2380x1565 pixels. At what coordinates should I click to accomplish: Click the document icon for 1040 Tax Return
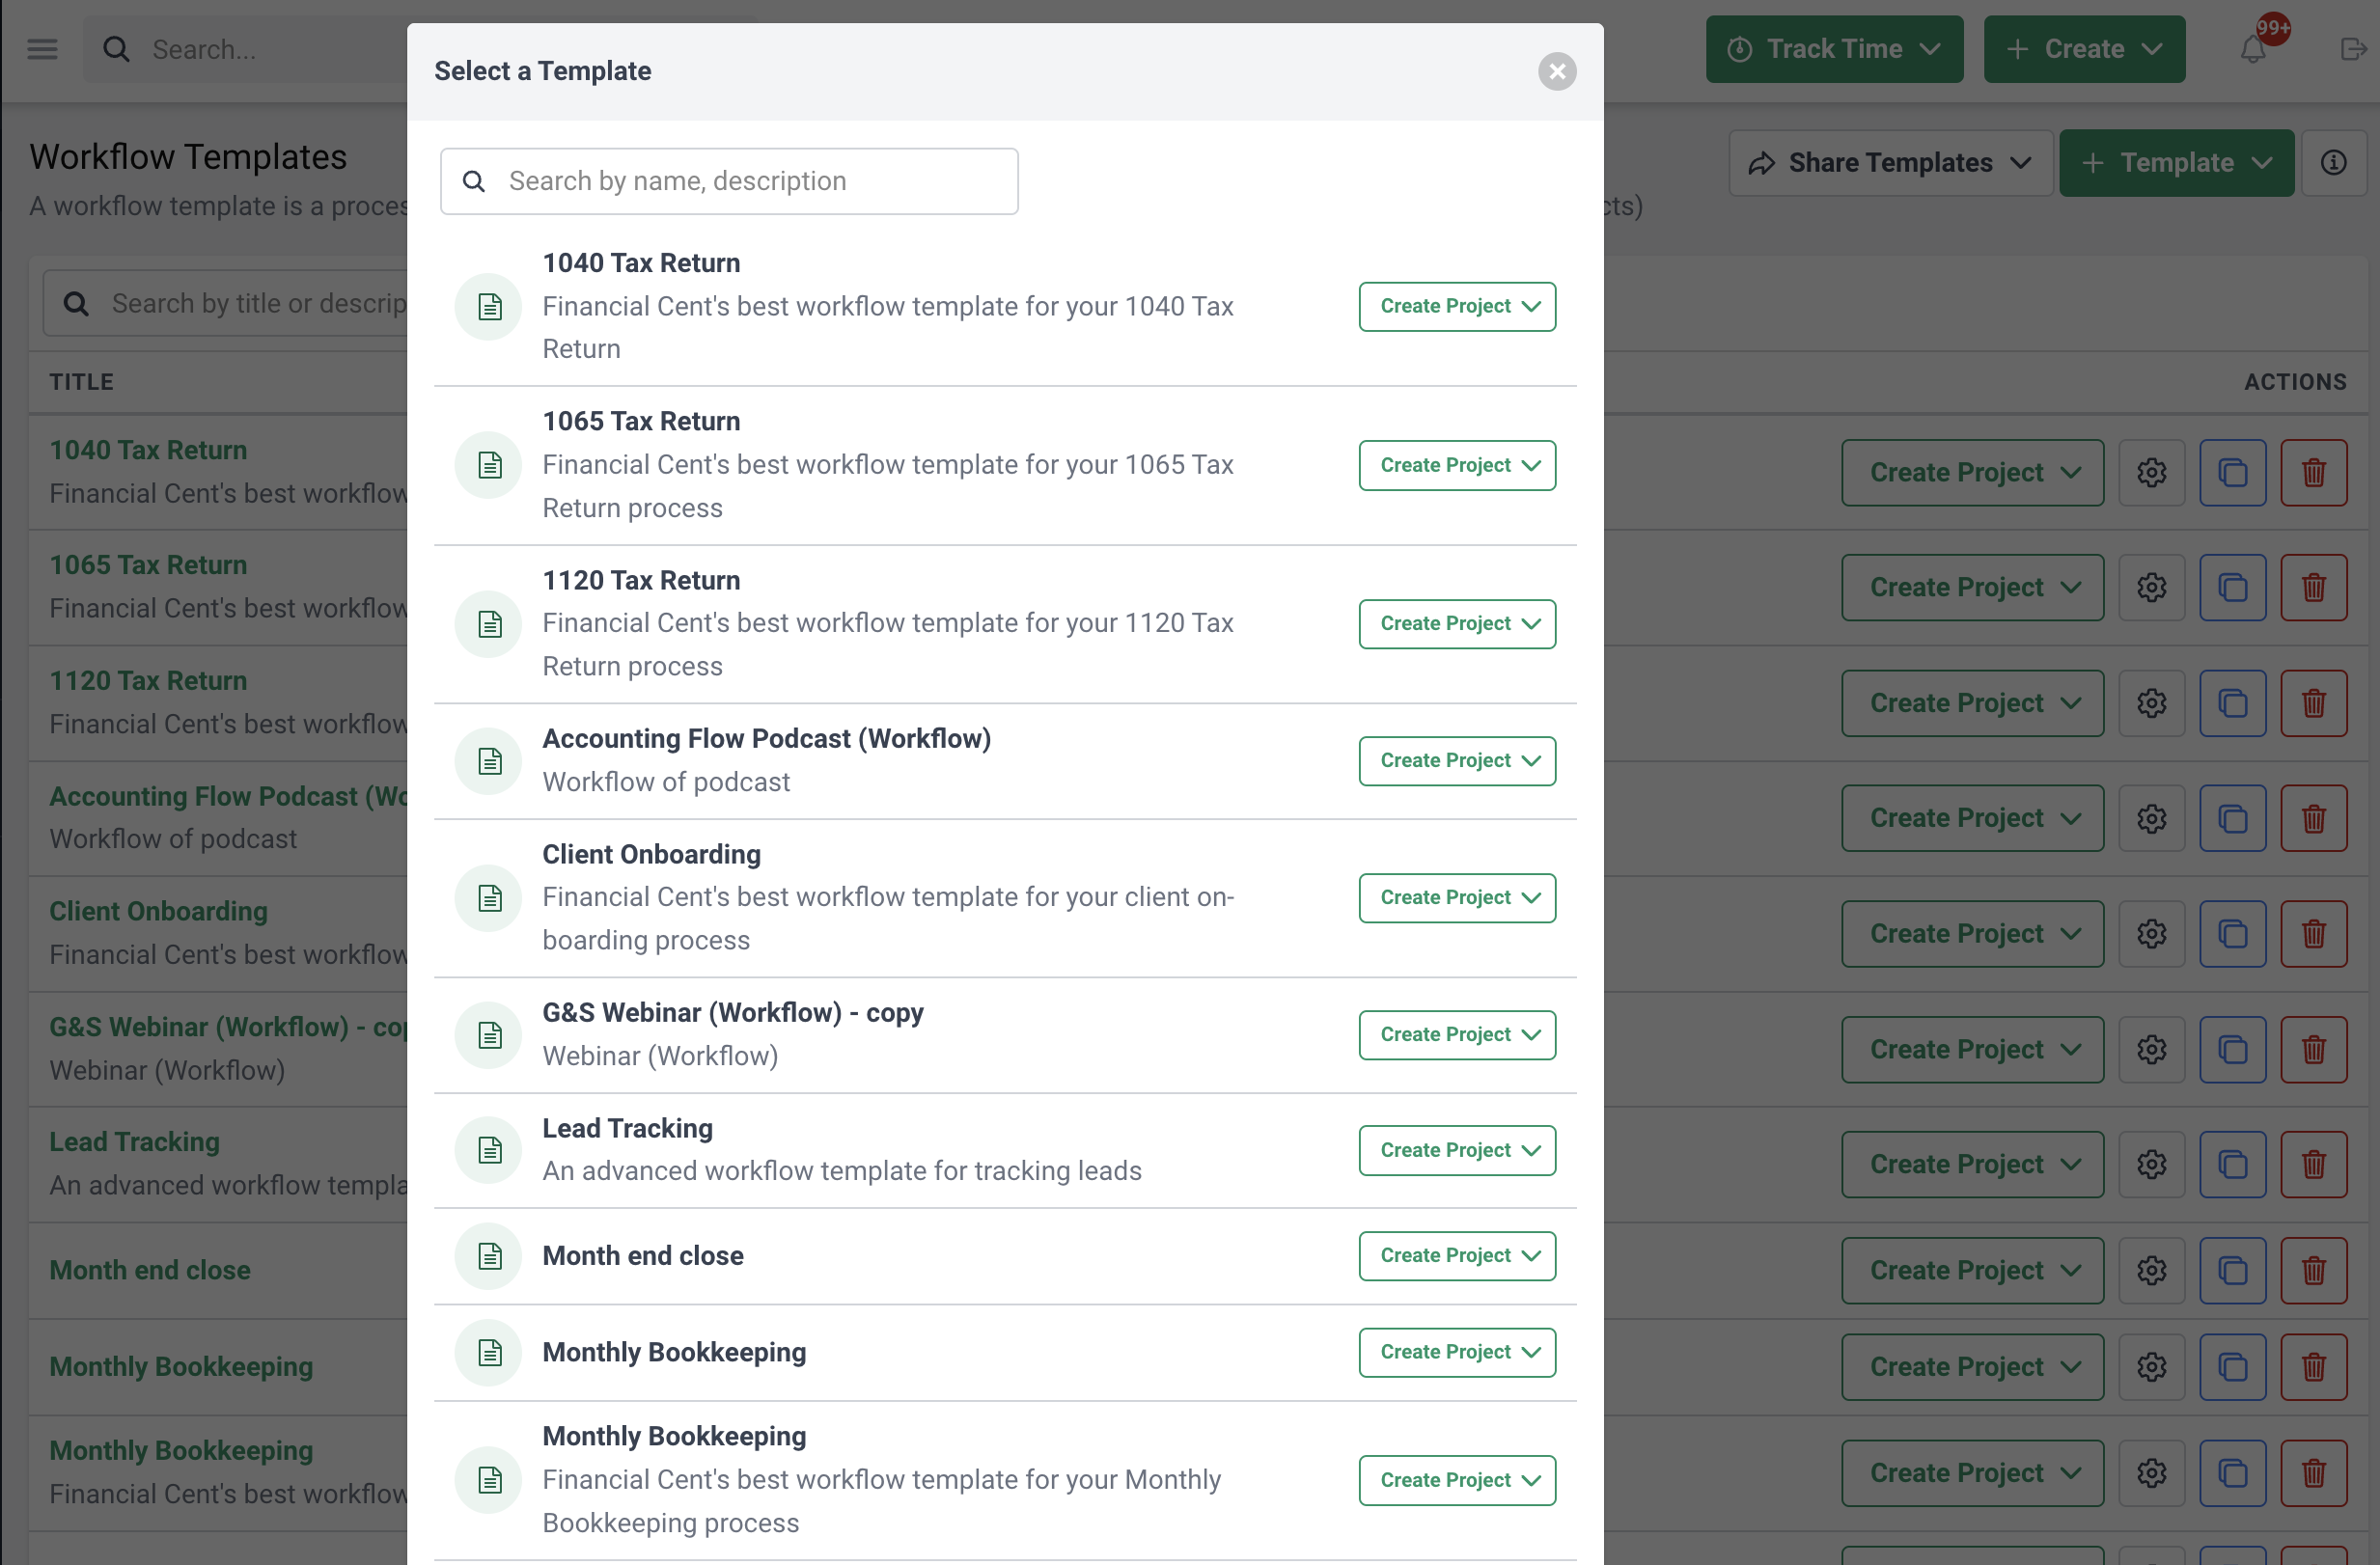click(488, 306)
